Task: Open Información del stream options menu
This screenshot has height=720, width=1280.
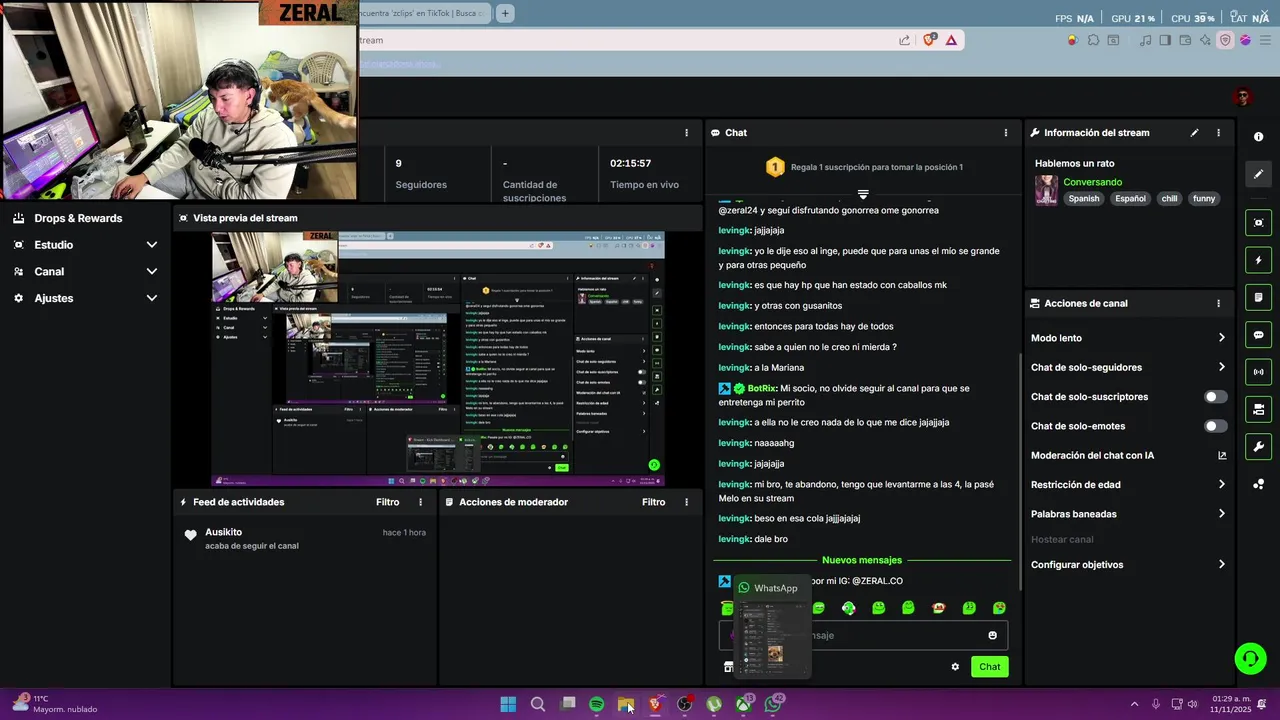Action: coord(1218,133)
